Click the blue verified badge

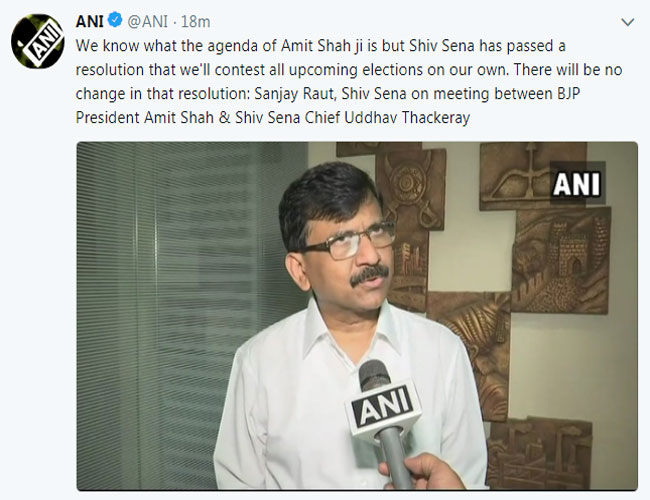115,21
